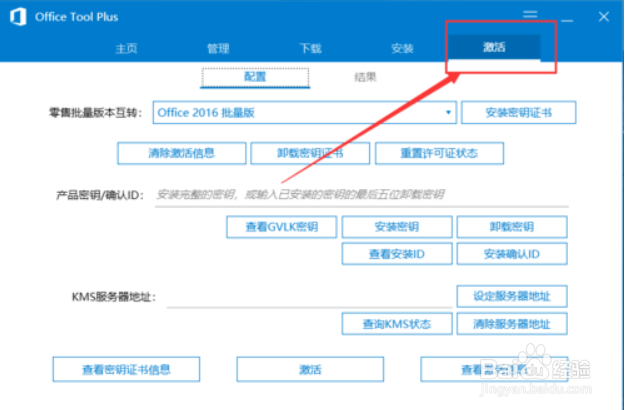This screenshot has width=625, height=410.
Task: Open the 配置 sub-tab
Action: (x=255, y=77)
